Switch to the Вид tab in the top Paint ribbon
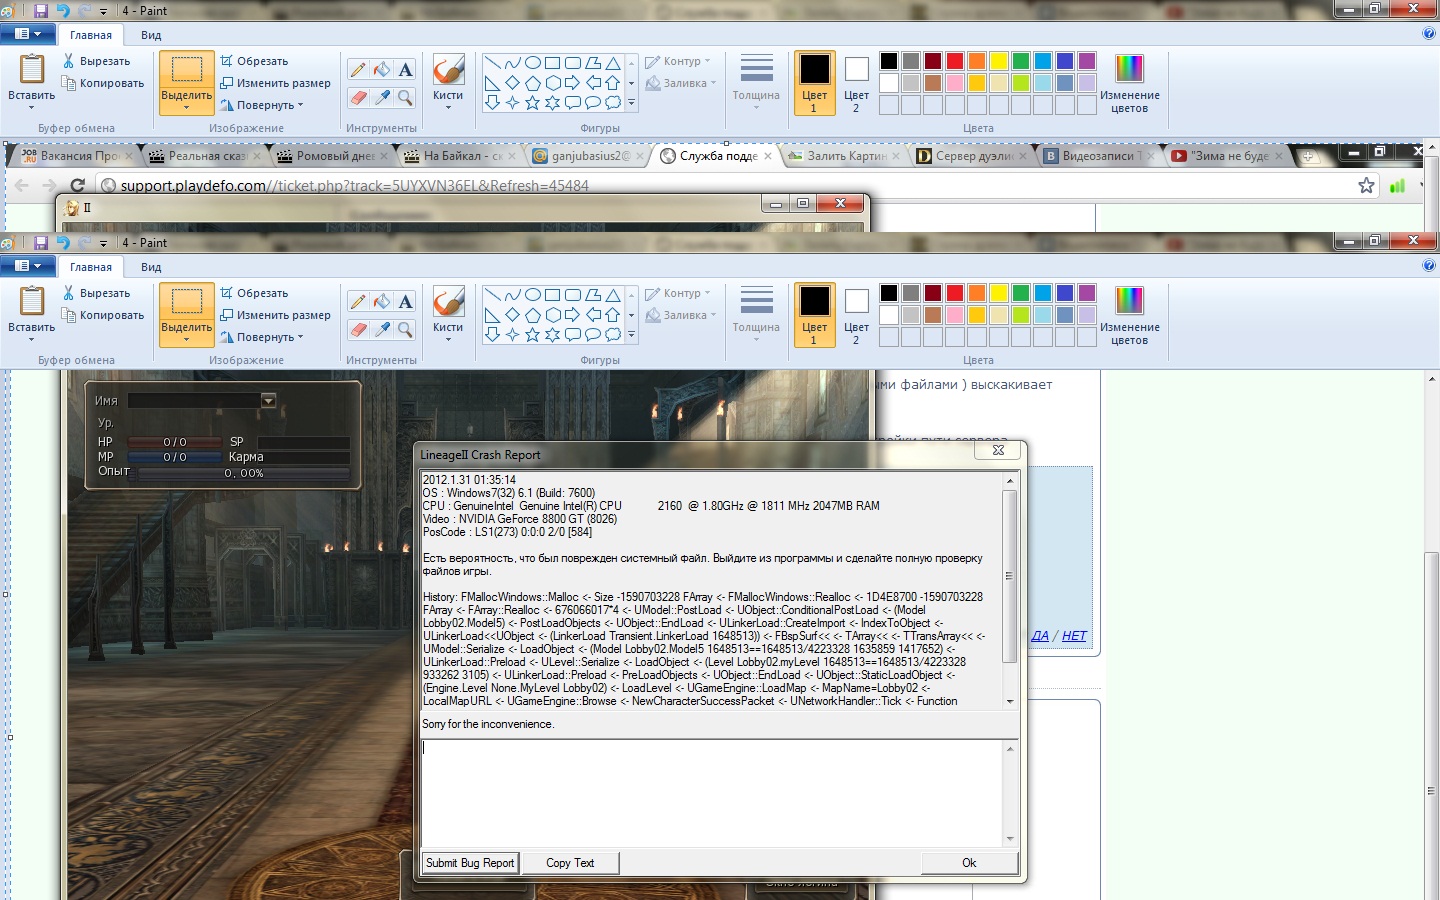 point(151,35)
